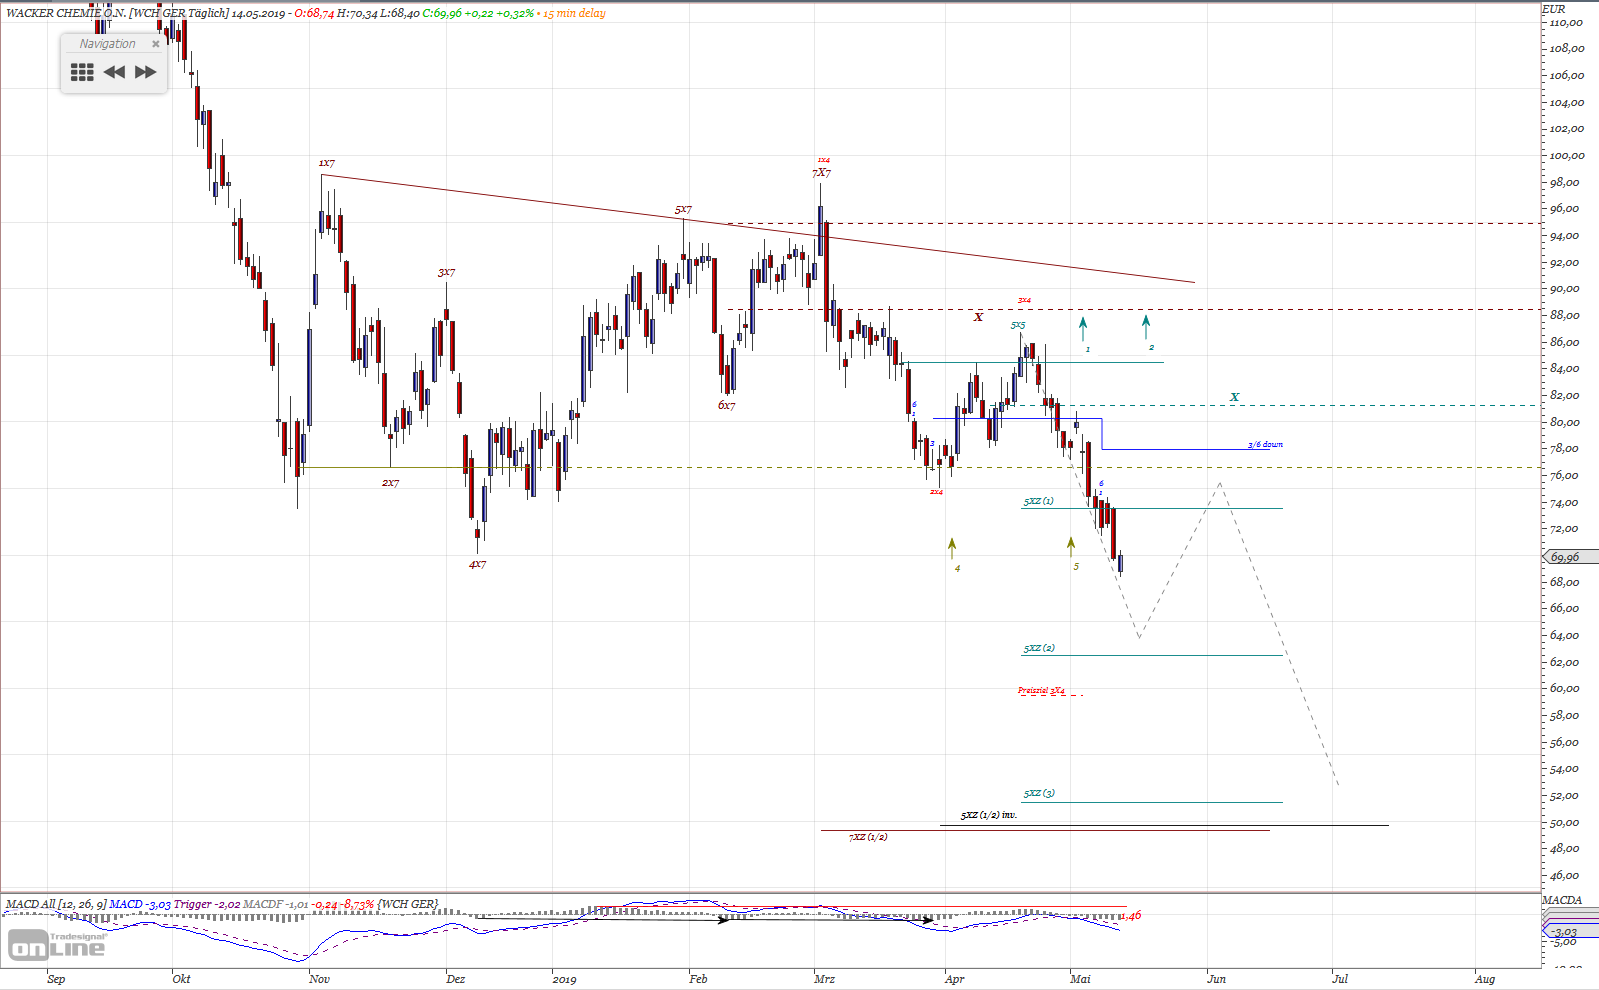
Task: Select the '3/6 down' annotation
Action: 1265,444
